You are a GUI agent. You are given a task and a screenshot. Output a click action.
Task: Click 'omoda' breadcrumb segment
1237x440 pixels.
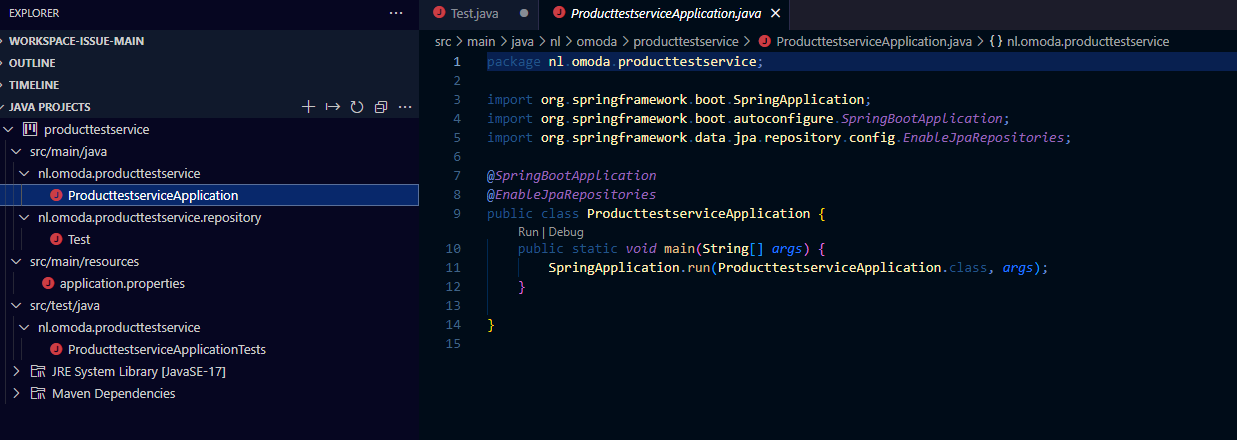(x=598, y=41)
